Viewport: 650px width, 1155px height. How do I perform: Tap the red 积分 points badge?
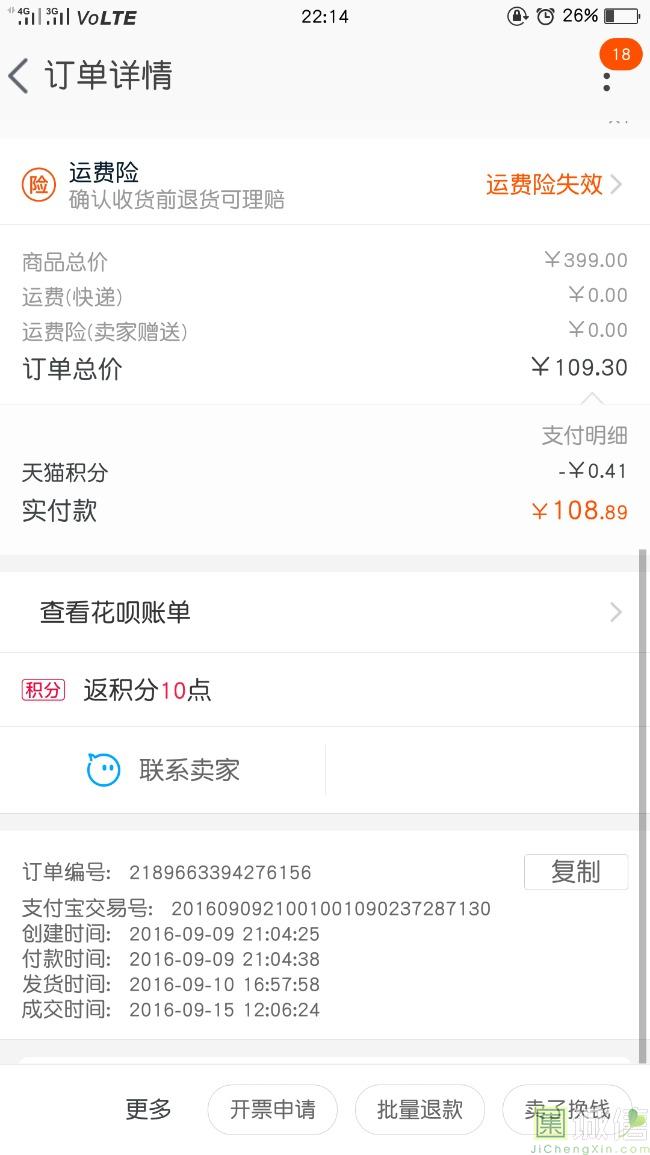click(x=43, y=690)
